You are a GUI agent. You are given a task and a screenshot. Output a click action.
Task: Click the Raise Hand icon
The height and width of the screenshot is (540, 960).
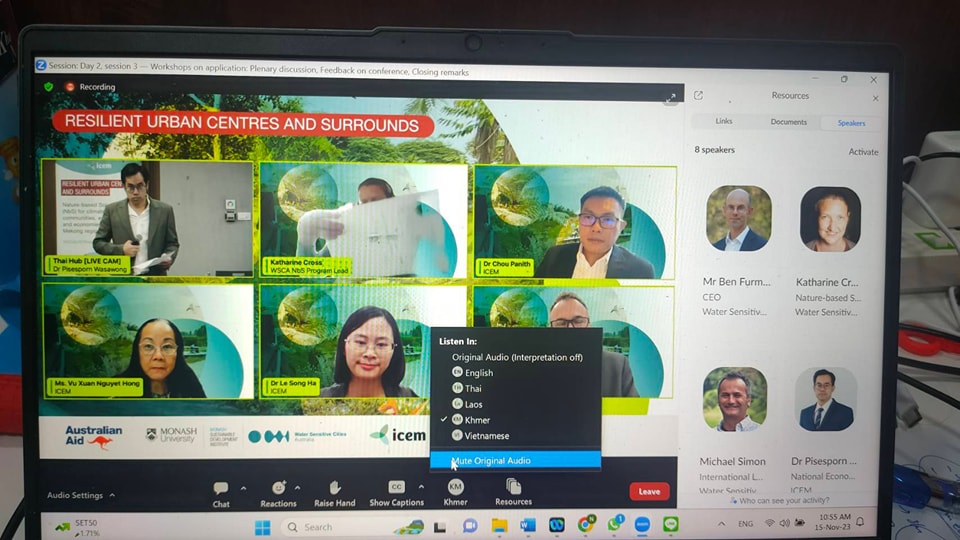pos(335,488)
